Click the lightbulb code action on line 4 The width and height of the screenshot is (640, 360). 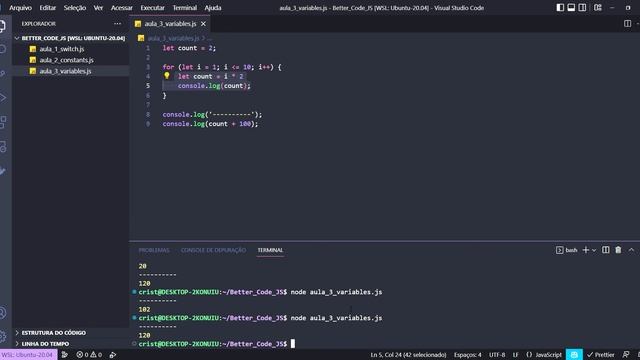[167, 76]
